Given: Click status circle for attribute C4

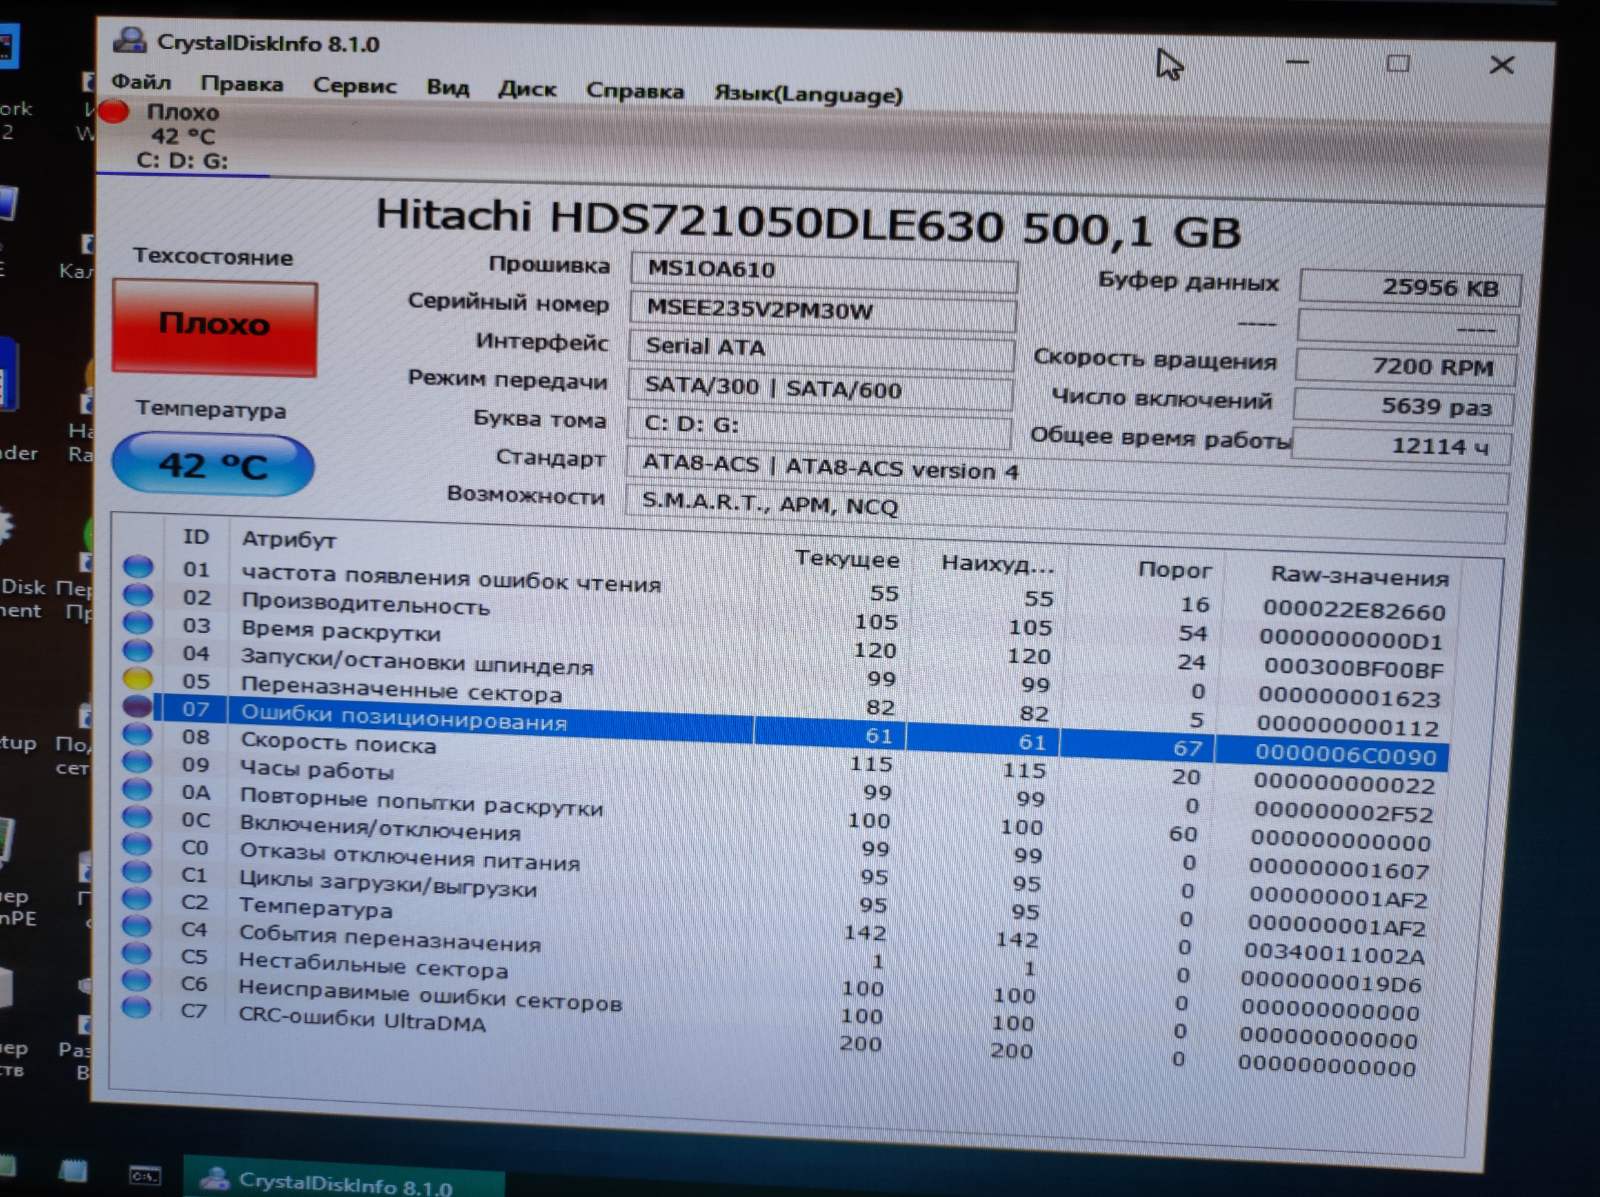Looking at the screenshot, I should click(x=136, y=926).
